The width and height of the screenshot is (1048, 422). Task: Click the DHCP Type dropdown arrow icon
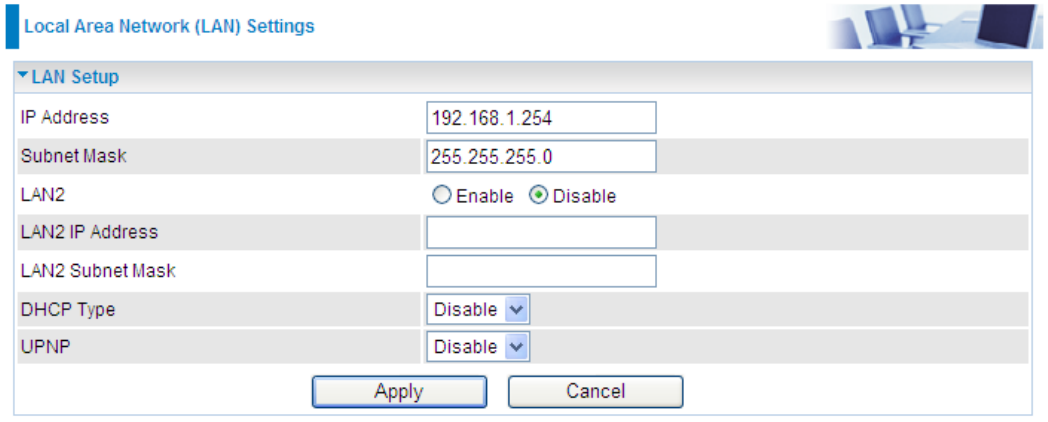click(x=517, y=310)
